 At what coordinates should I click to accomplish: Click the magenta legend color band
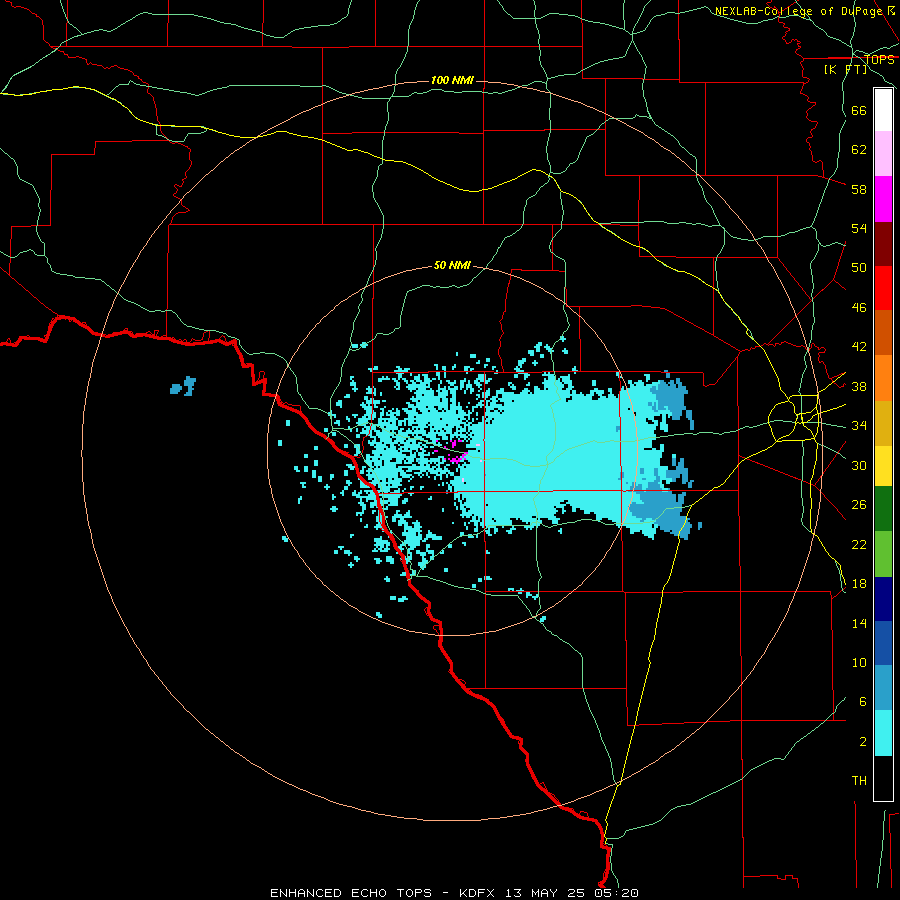point(883,199)
